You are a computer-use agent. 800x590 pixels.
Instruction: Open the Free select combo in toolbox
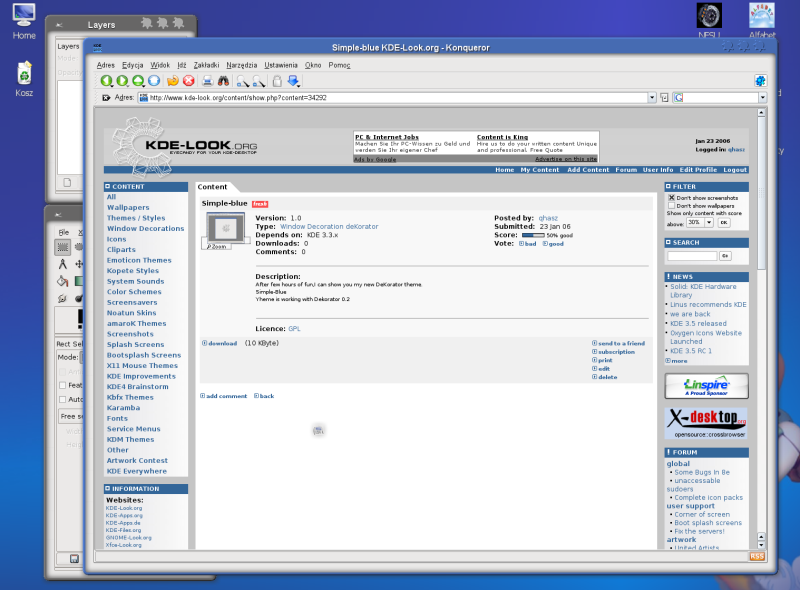(71, 416)
